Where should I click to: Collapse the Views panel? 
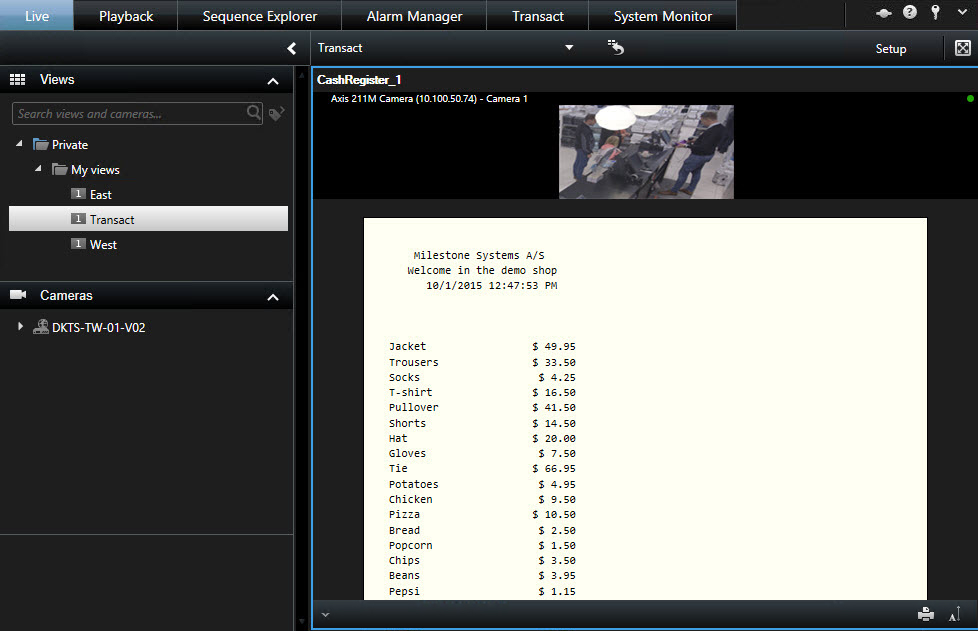click(273, 80)
